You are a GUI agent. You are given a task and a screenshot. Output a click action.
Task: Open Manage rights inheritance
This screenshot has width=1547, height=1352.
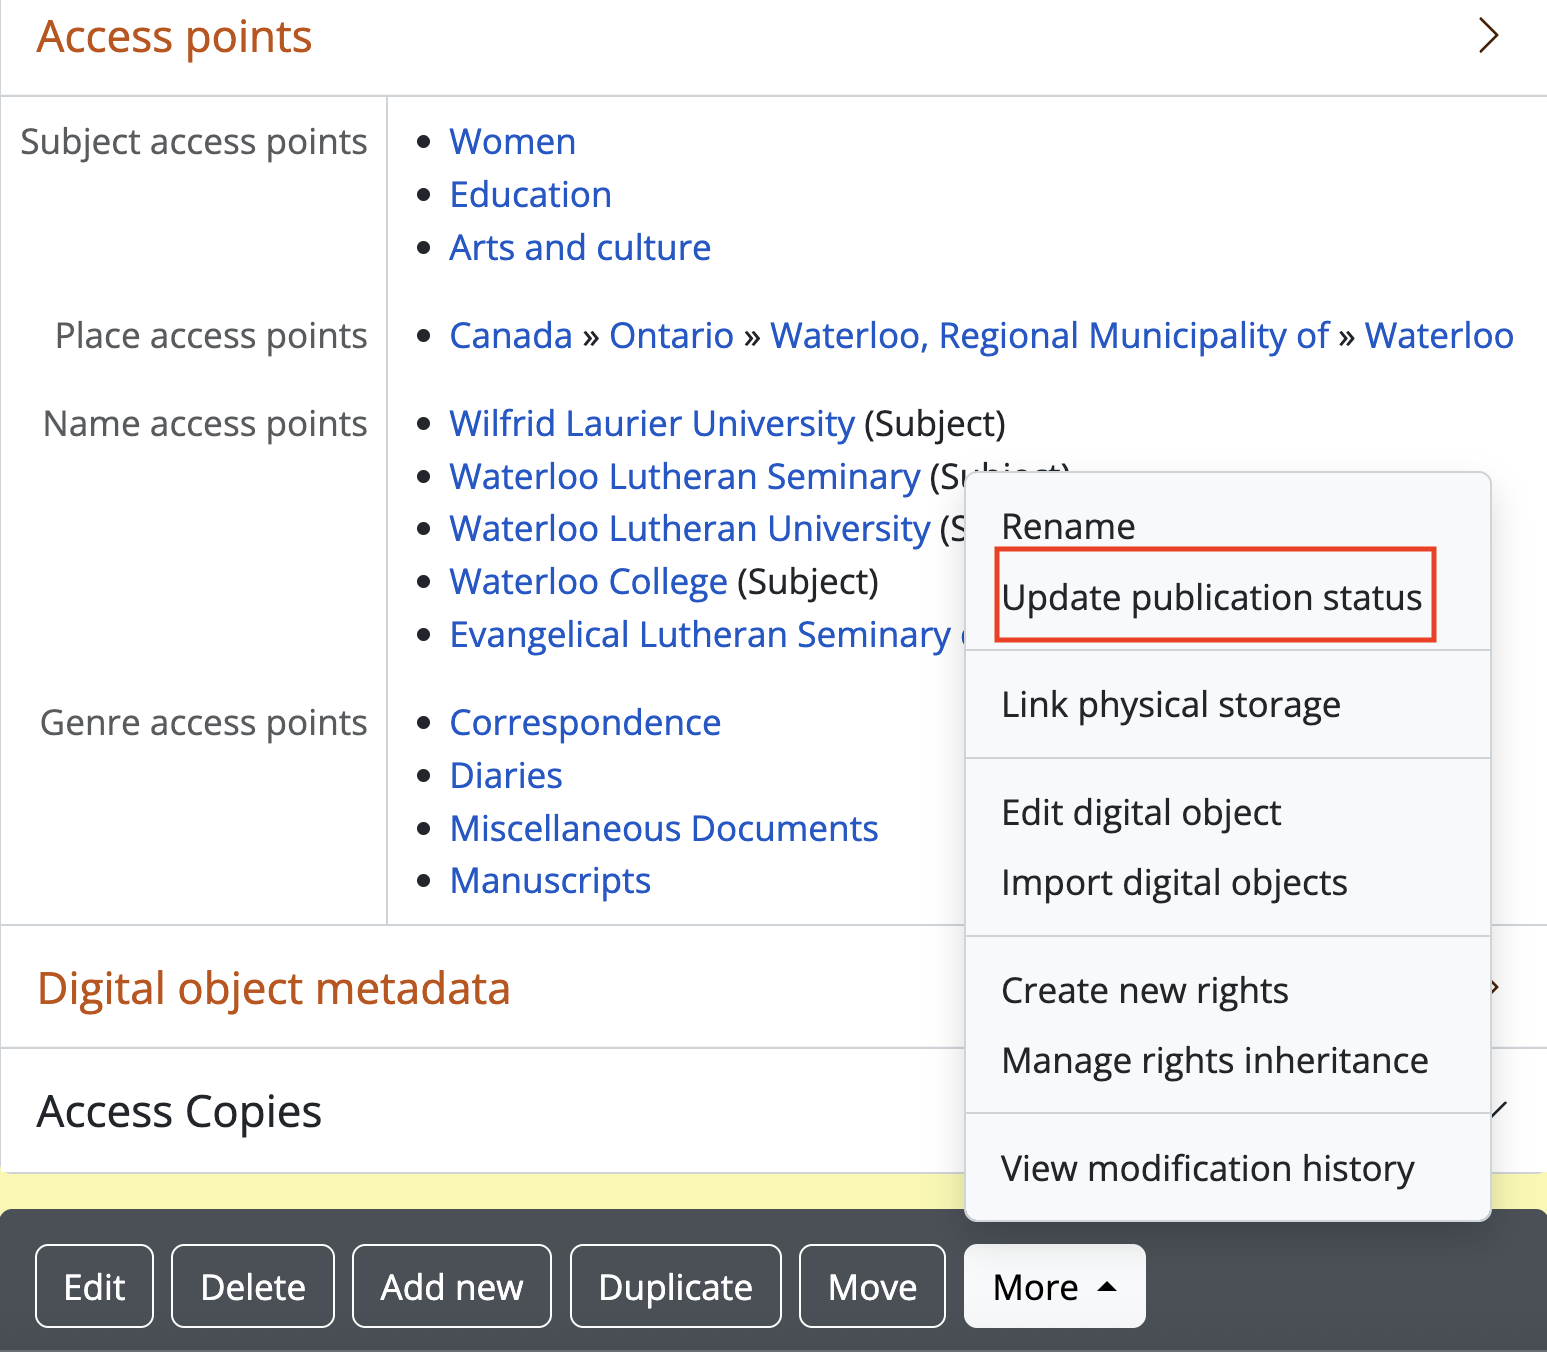(x=1214, y=1060)
